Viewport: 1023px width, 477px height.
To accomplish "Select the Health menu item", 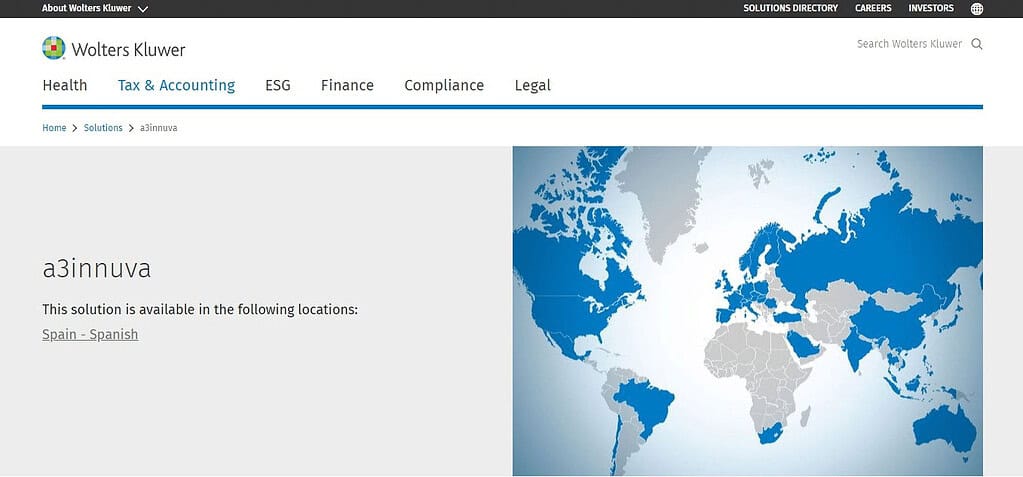I will tap(65, 85).
